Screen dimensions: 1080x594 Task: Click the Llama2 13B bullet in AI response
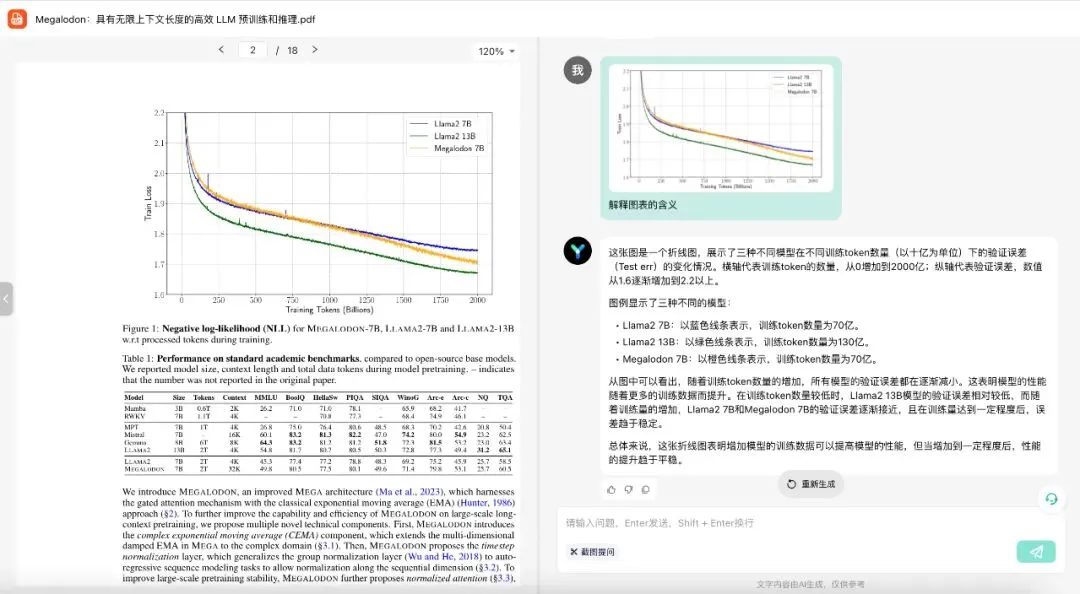click(x=747, y=342)
